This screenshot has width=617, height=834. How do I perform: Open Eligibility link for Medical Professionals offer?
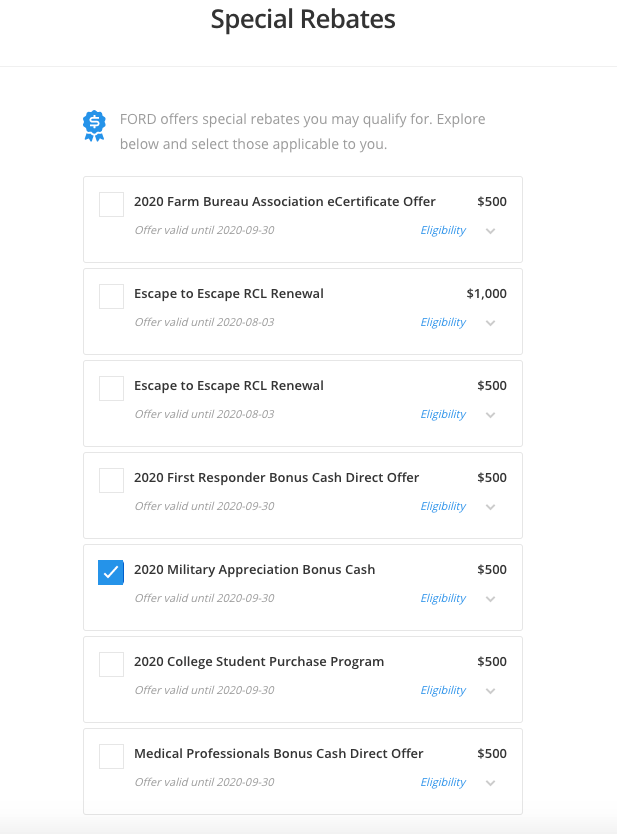point(443,782)
